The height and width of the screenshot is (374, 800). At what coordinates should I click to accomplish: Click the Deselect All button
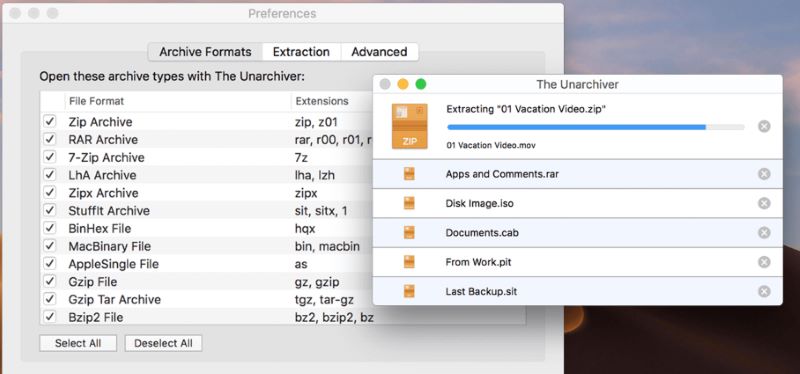163,343
